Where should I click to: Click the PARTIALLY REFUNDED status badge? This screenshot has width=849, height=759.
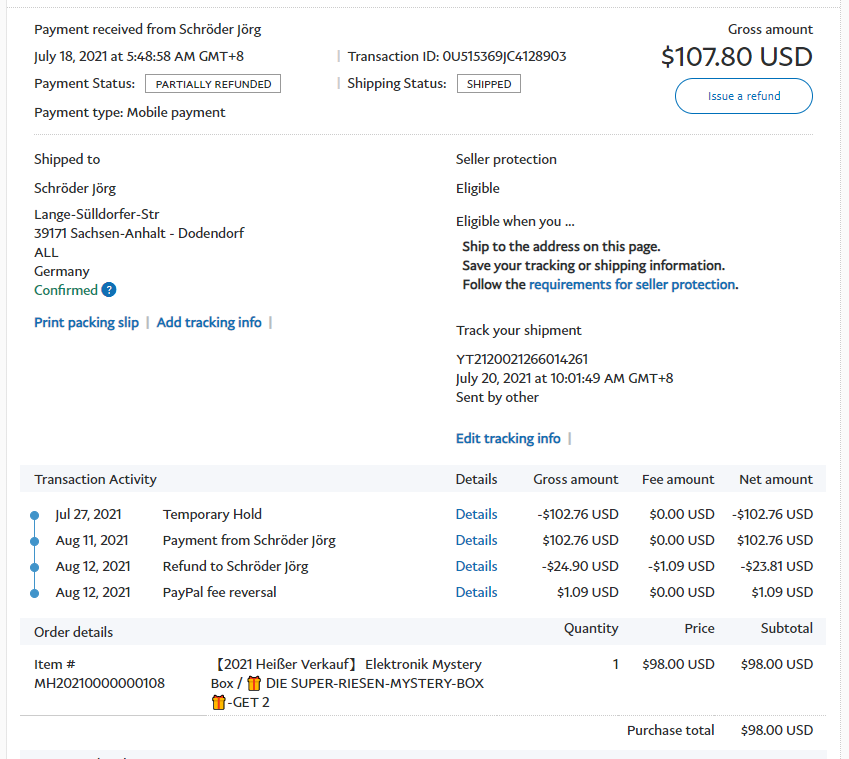click(213, 84)
